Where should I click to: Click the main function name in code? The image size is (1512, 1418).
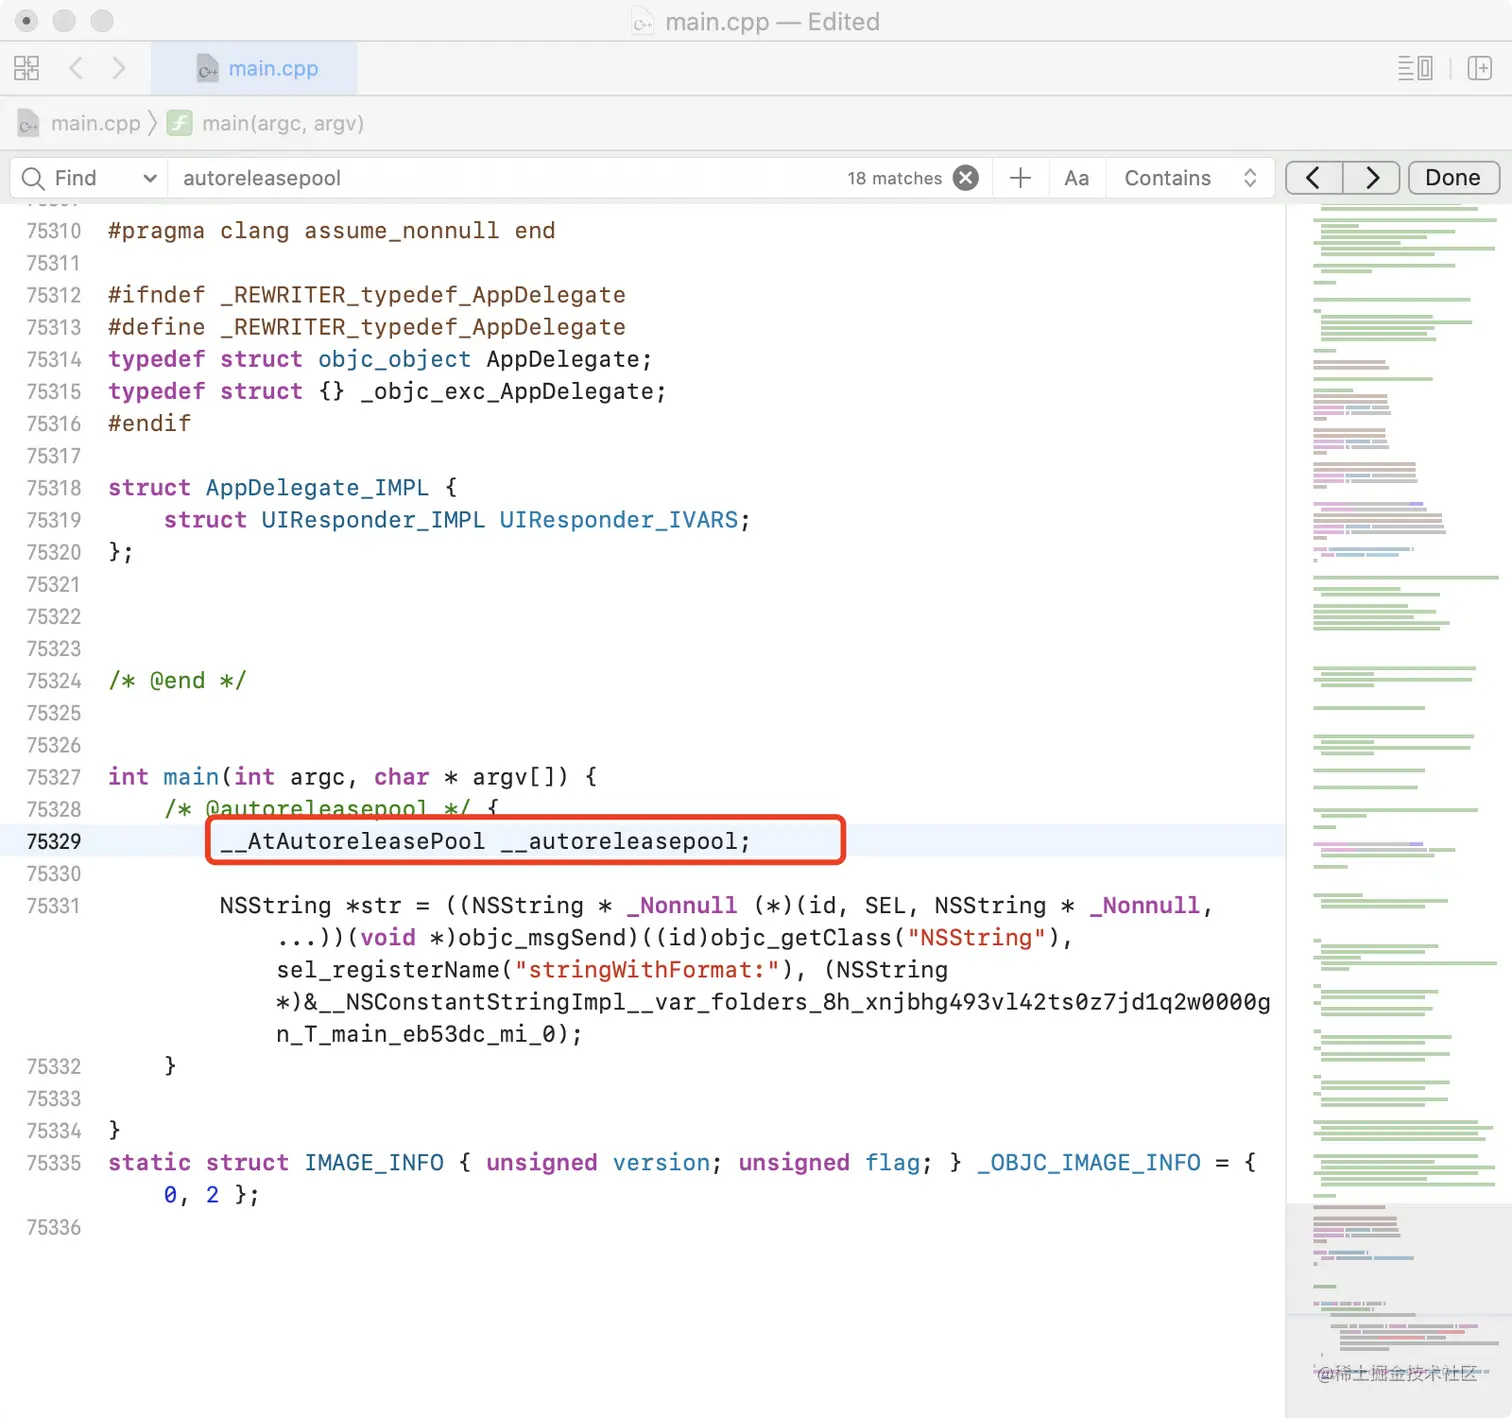pyautogui.click(x=191, y=777)
